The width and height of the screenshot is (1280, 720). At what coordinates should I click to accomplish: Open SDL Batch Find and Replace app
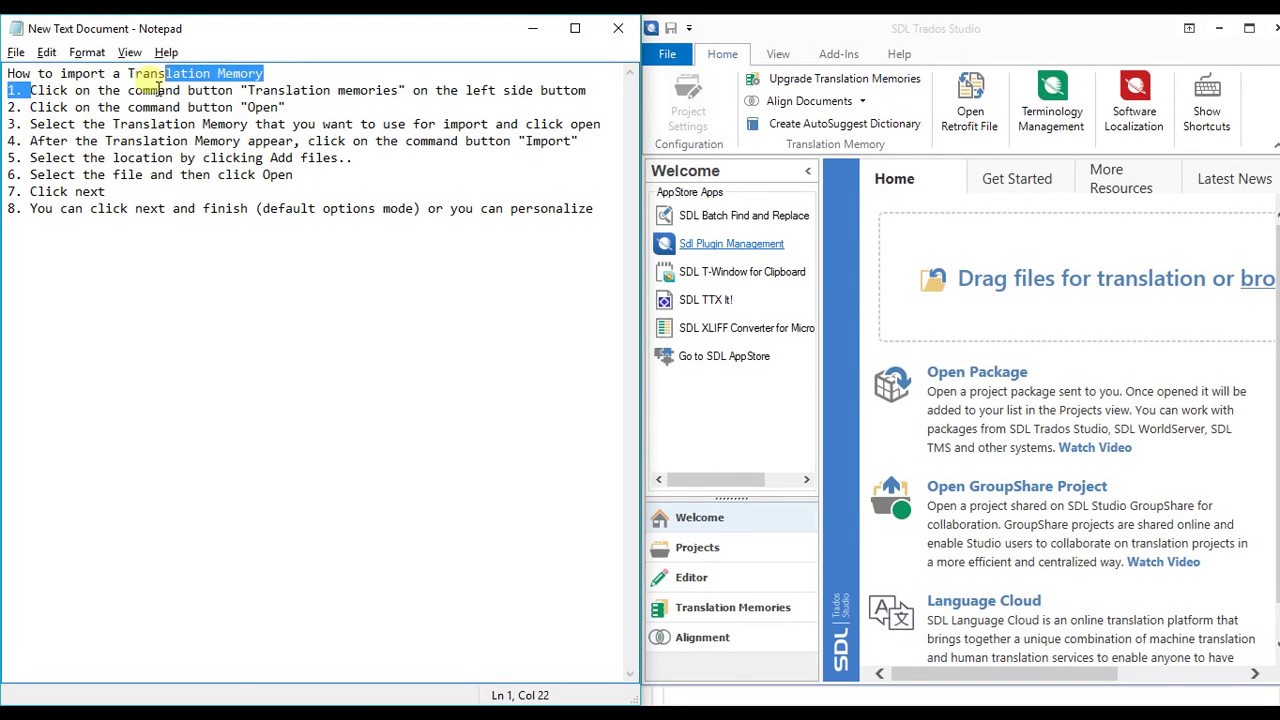[733, 215]
